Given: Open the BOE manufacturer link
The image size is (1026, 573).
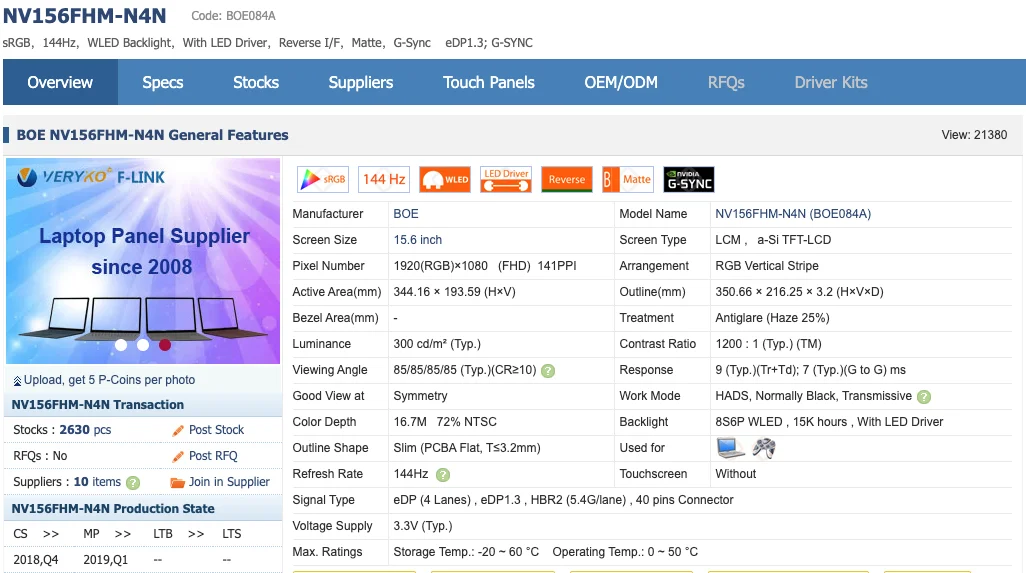Looking at the screenshot, I should (x=406, y=214).
